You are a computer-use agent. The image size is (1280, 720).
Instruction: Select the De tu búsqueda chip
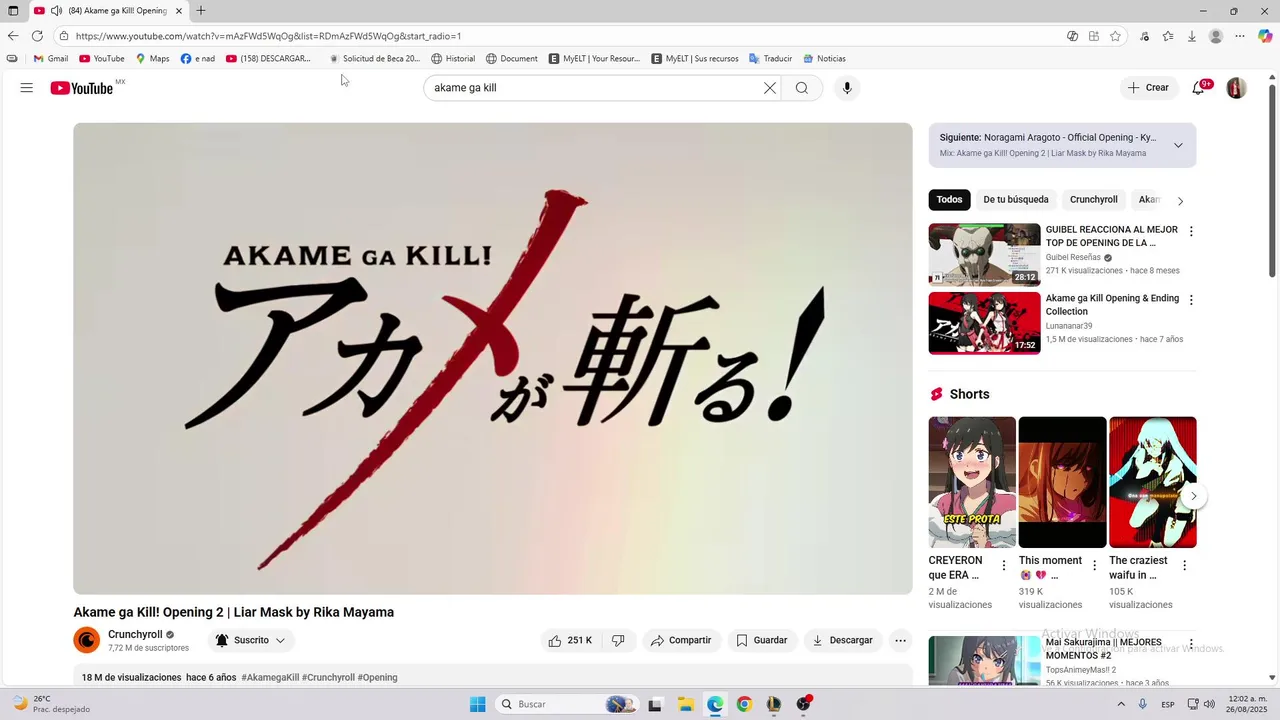pyautogui.click(x=1016, y=199)
